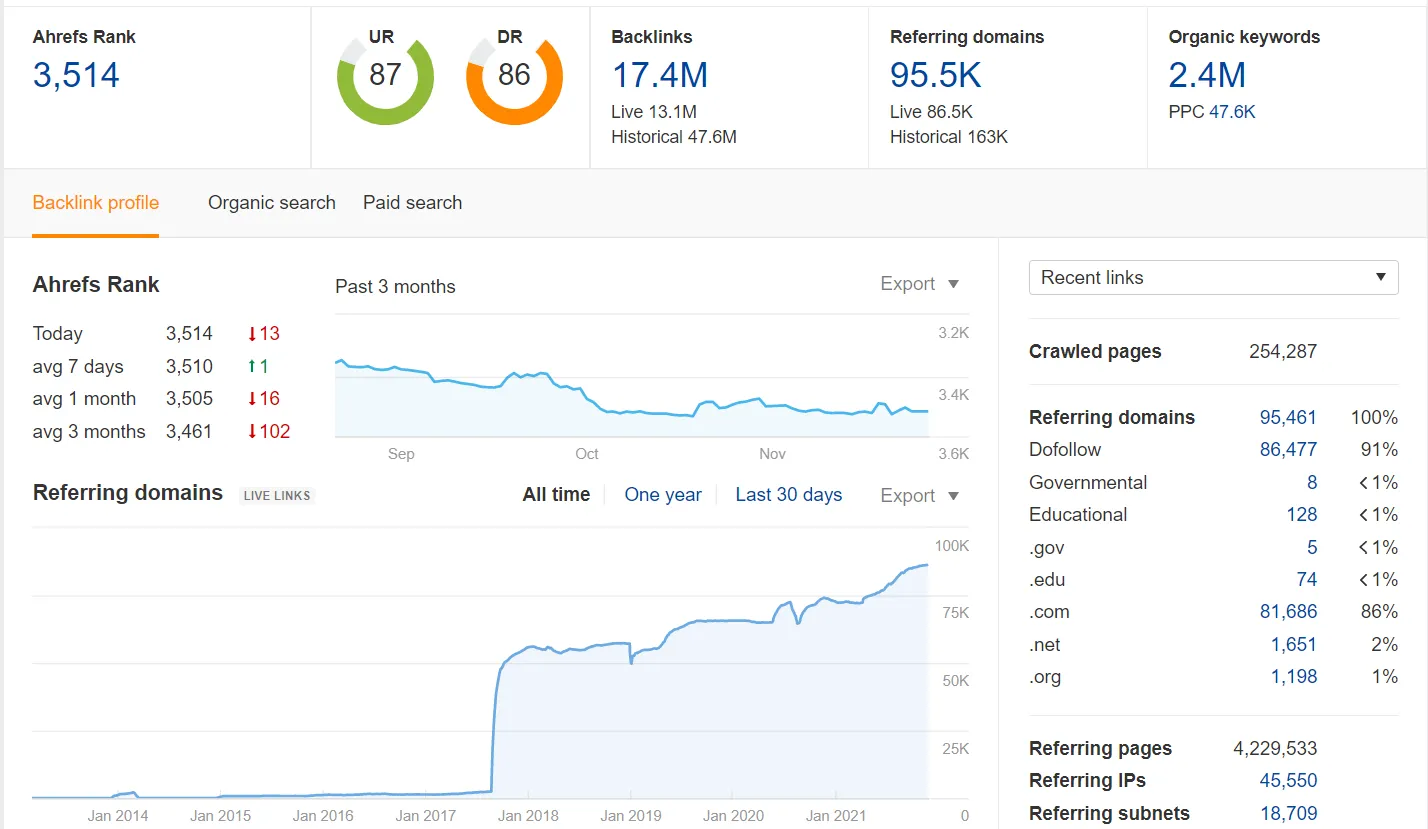
Task: Expand Export menu for Referring domains chart
Action: 919,496
